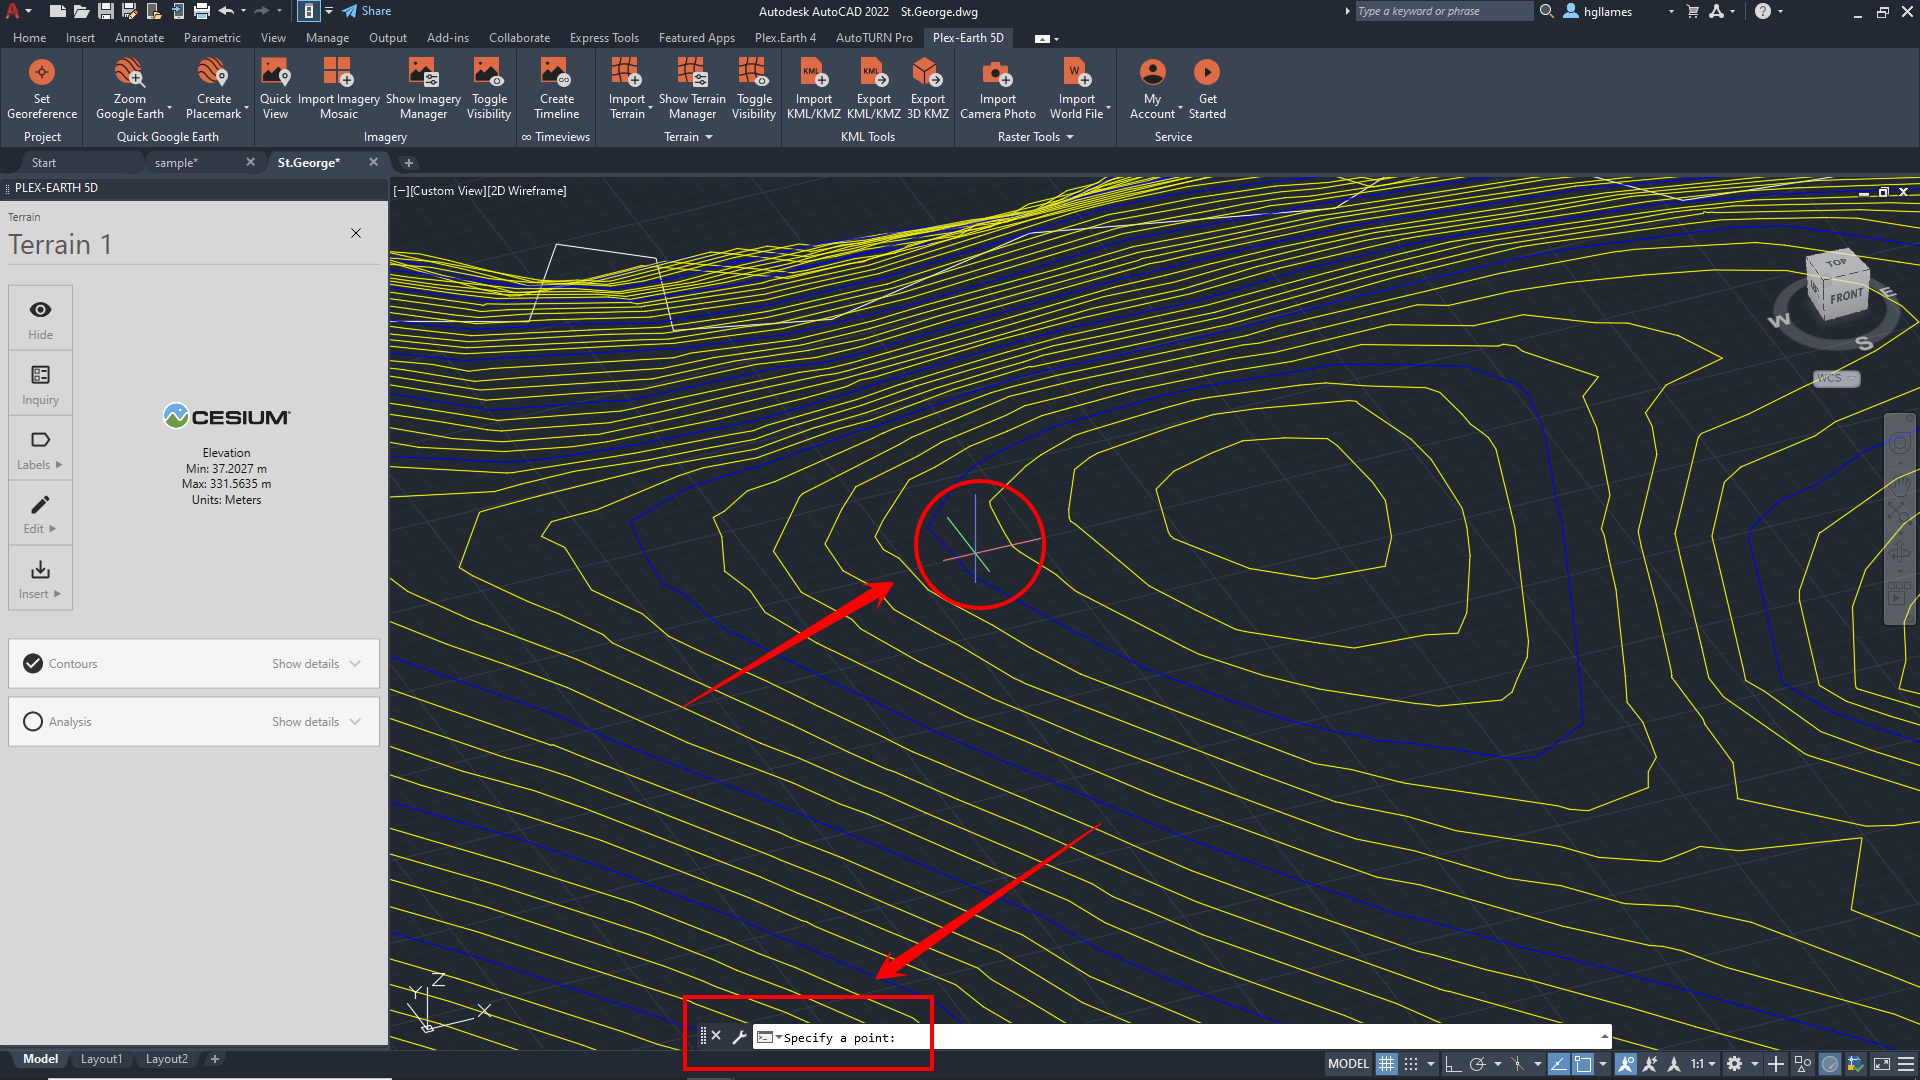Viewport: 1920px width, 1080px height.
Task: Select the Analysis radio option
Action: (33, 721)
